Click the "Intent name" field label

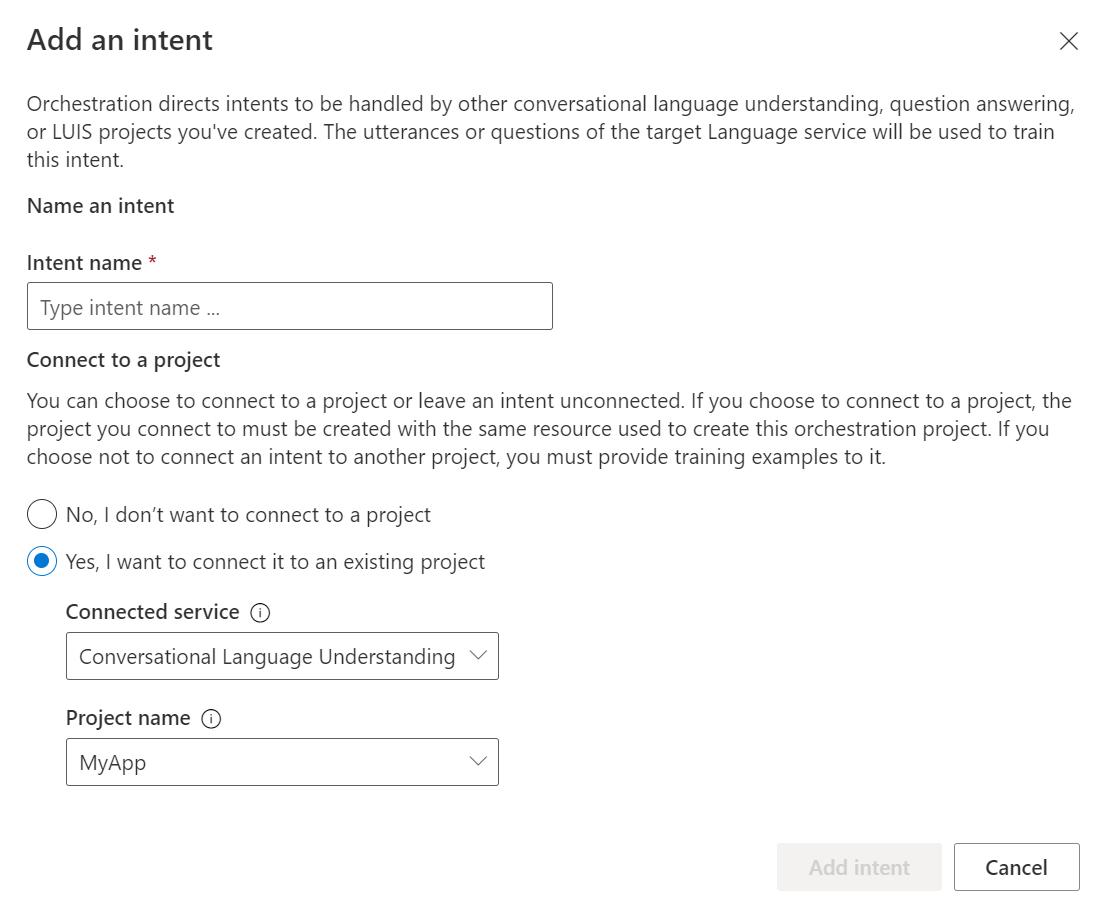point(84,263)
